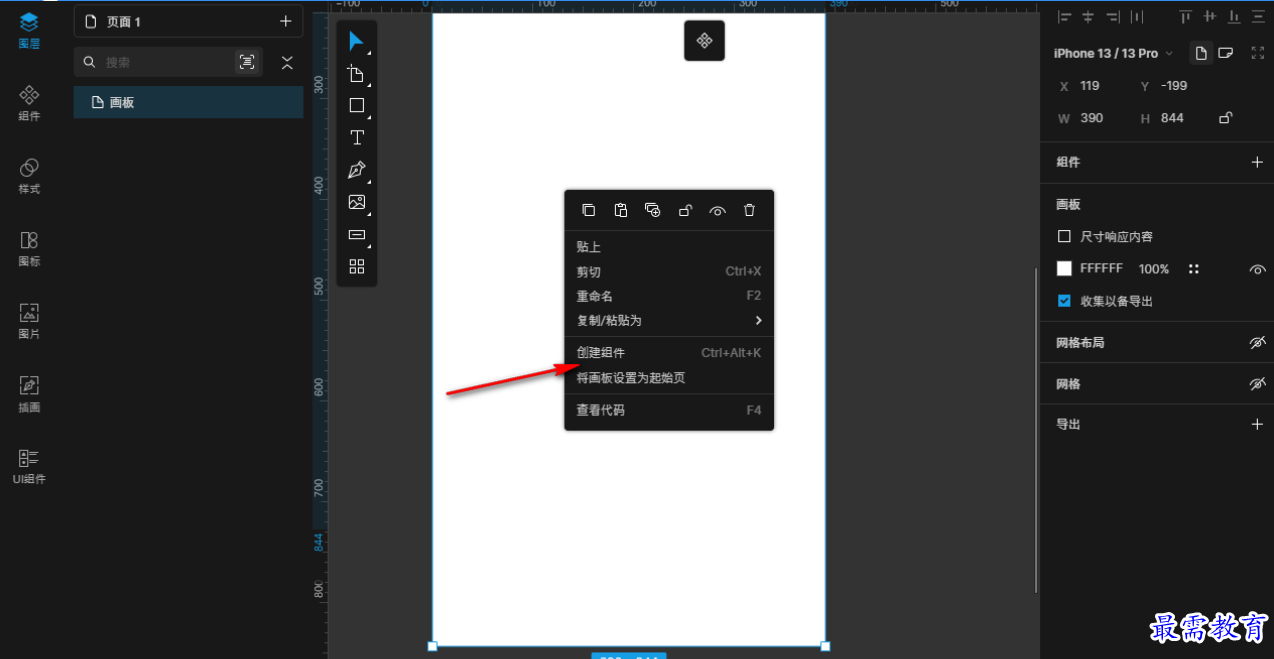This screenshot has width=1274, height=659.
Task: Align vertical centers icon
Action: [1210, 17]
